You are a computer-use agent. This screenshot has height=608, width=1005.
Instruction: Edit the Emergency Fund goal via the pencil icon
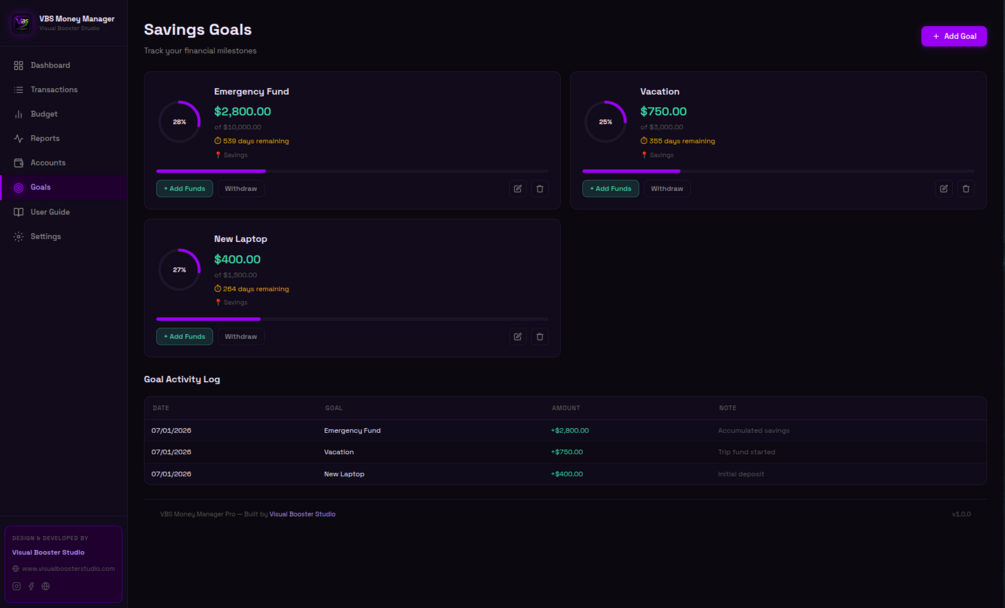(x=518, y=189)
